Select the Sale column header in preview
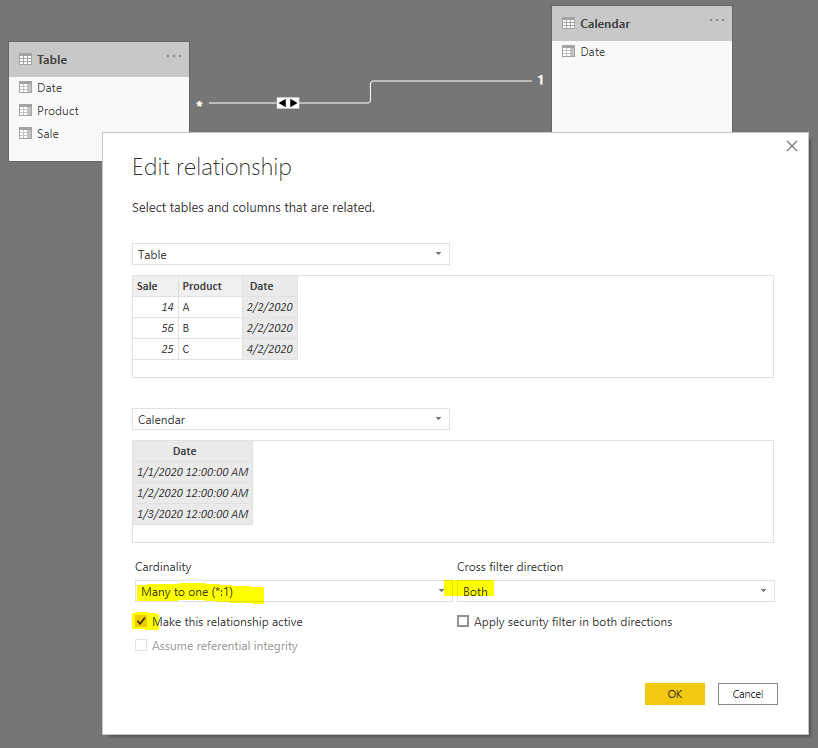This screenshot has width=818, height=748. pos(155,286)
